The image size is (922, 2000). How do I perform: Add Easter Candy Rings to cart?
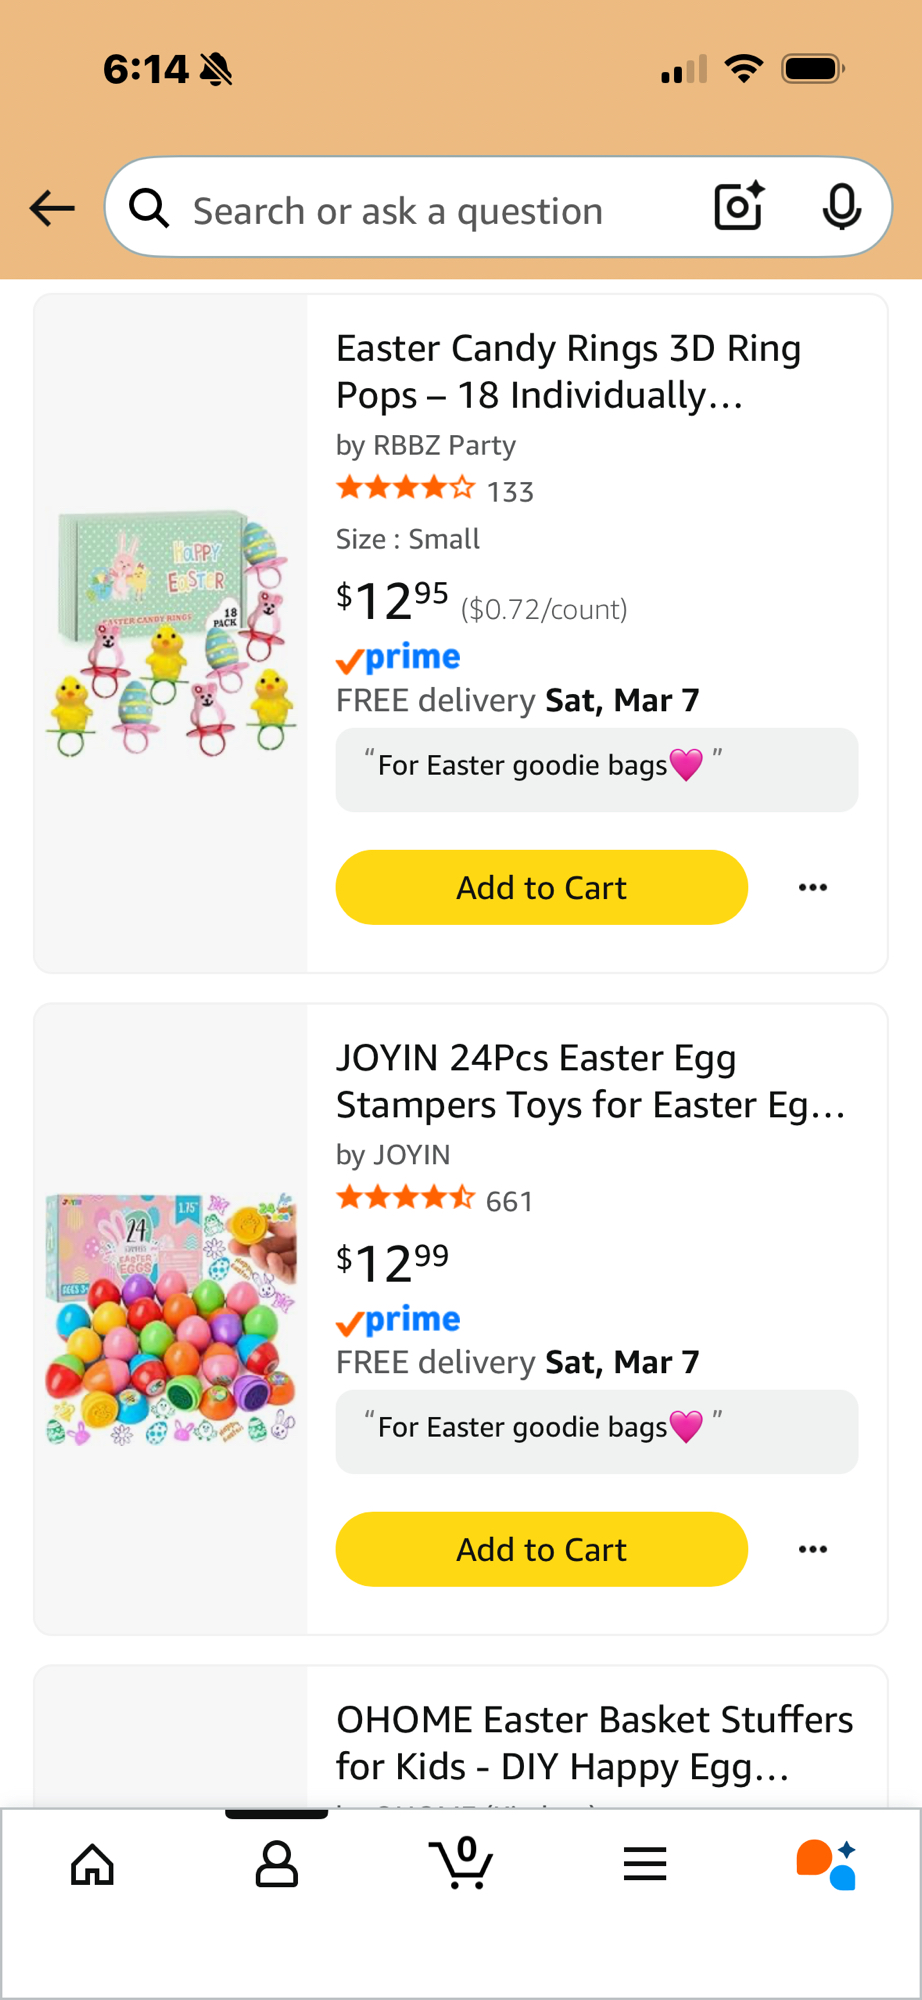(541, 887)
